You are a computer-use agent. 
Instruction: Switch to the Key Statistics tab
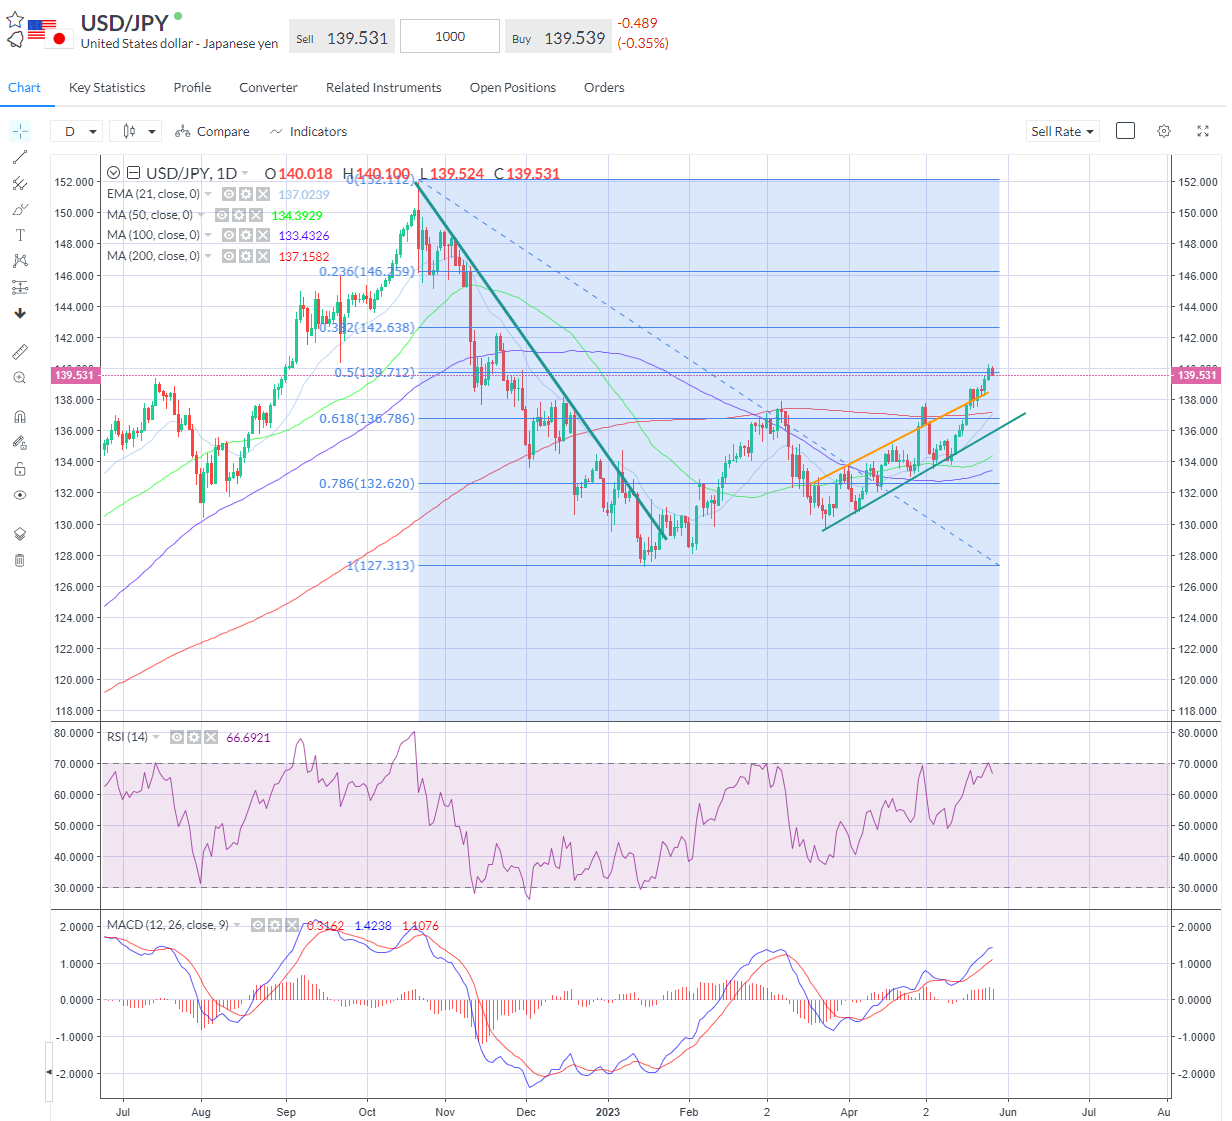tap(106, 88)
